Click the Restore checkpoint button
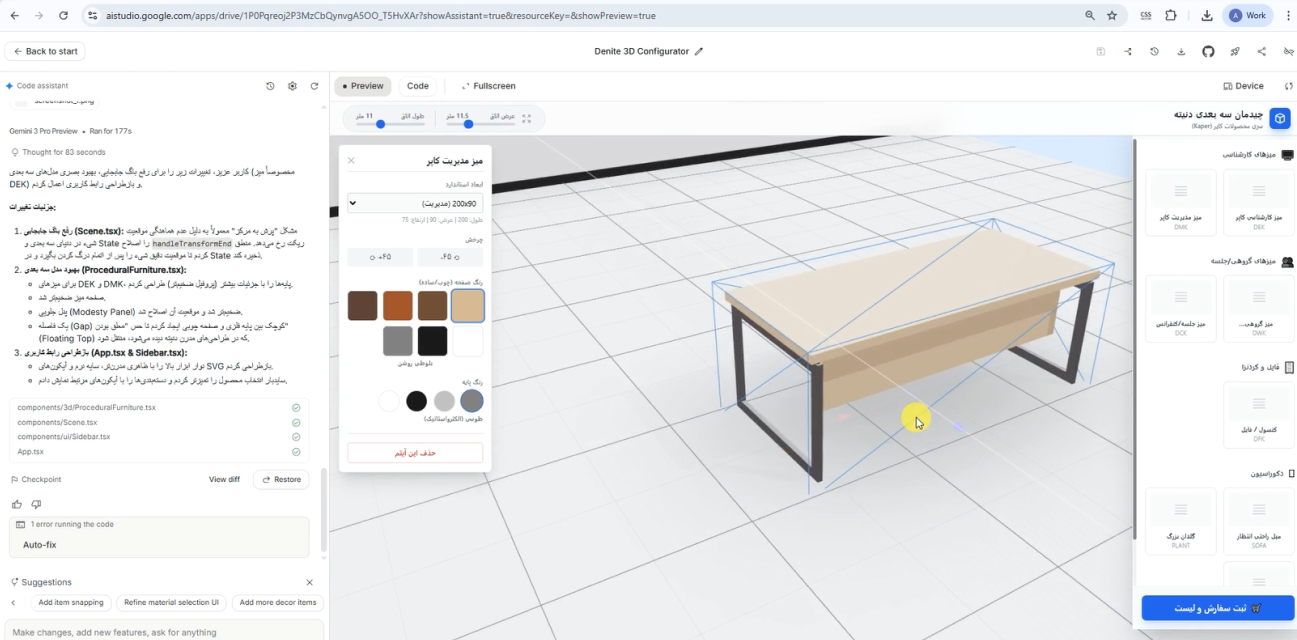The image size is (1297, 640). [x=281, y=479]
